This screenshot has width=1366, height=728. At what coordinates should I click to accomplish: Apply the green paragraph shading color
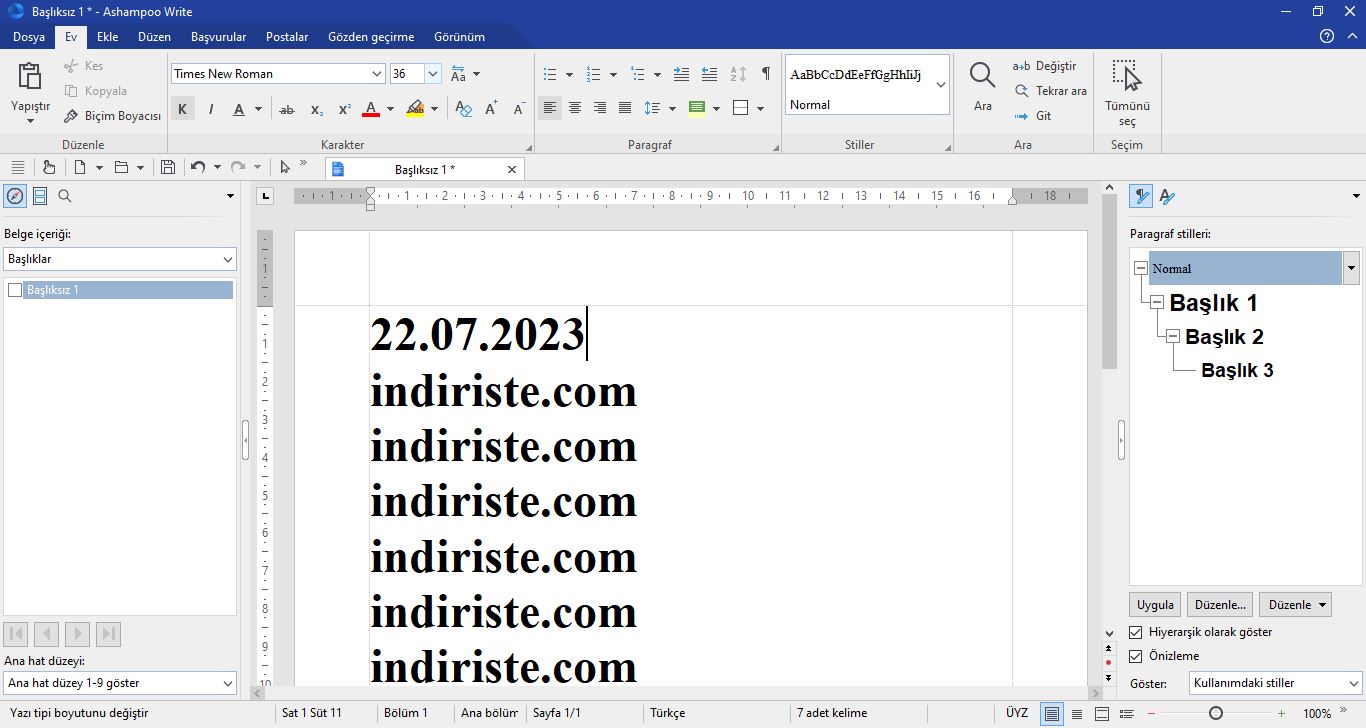point(697,108)
